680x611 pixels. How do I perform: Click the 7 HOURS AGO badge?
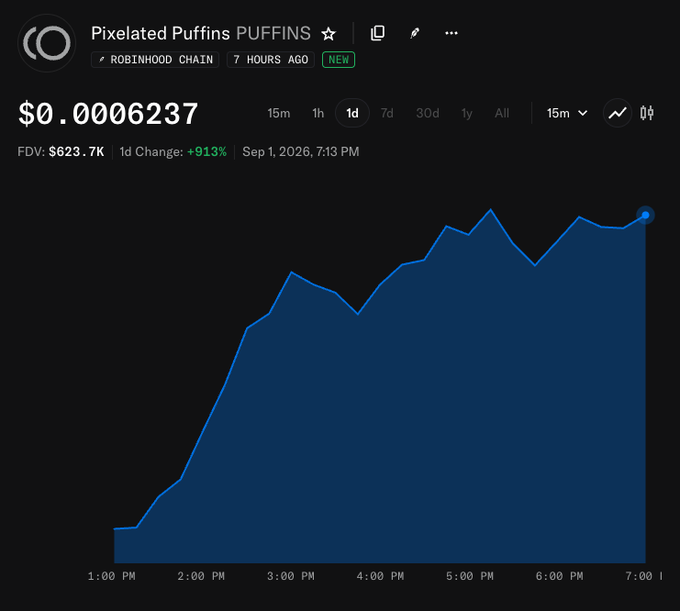(x=271, y=59)
